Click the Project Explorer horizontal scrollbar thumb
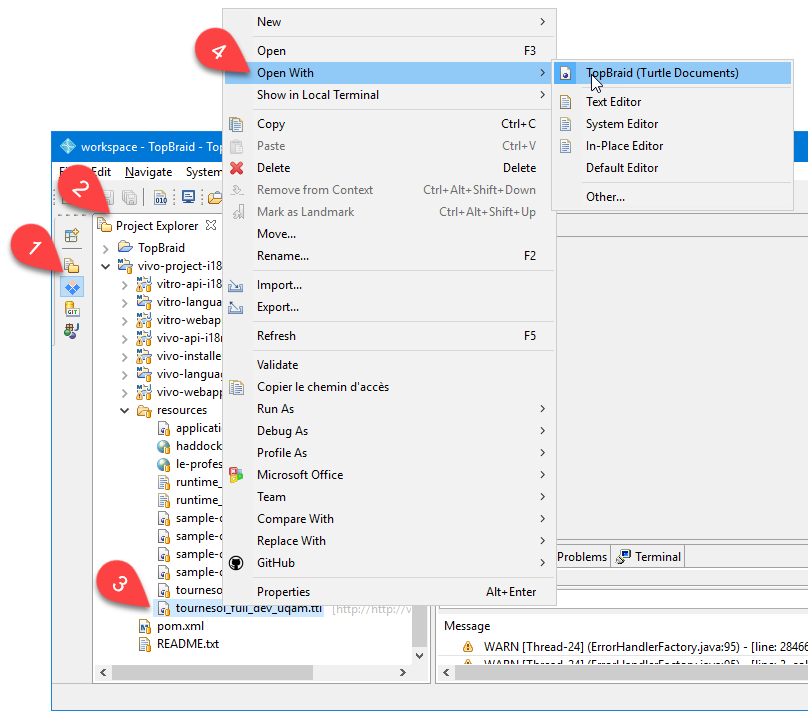808x711 pixels. pyautogui.click(x=212, y=672)
